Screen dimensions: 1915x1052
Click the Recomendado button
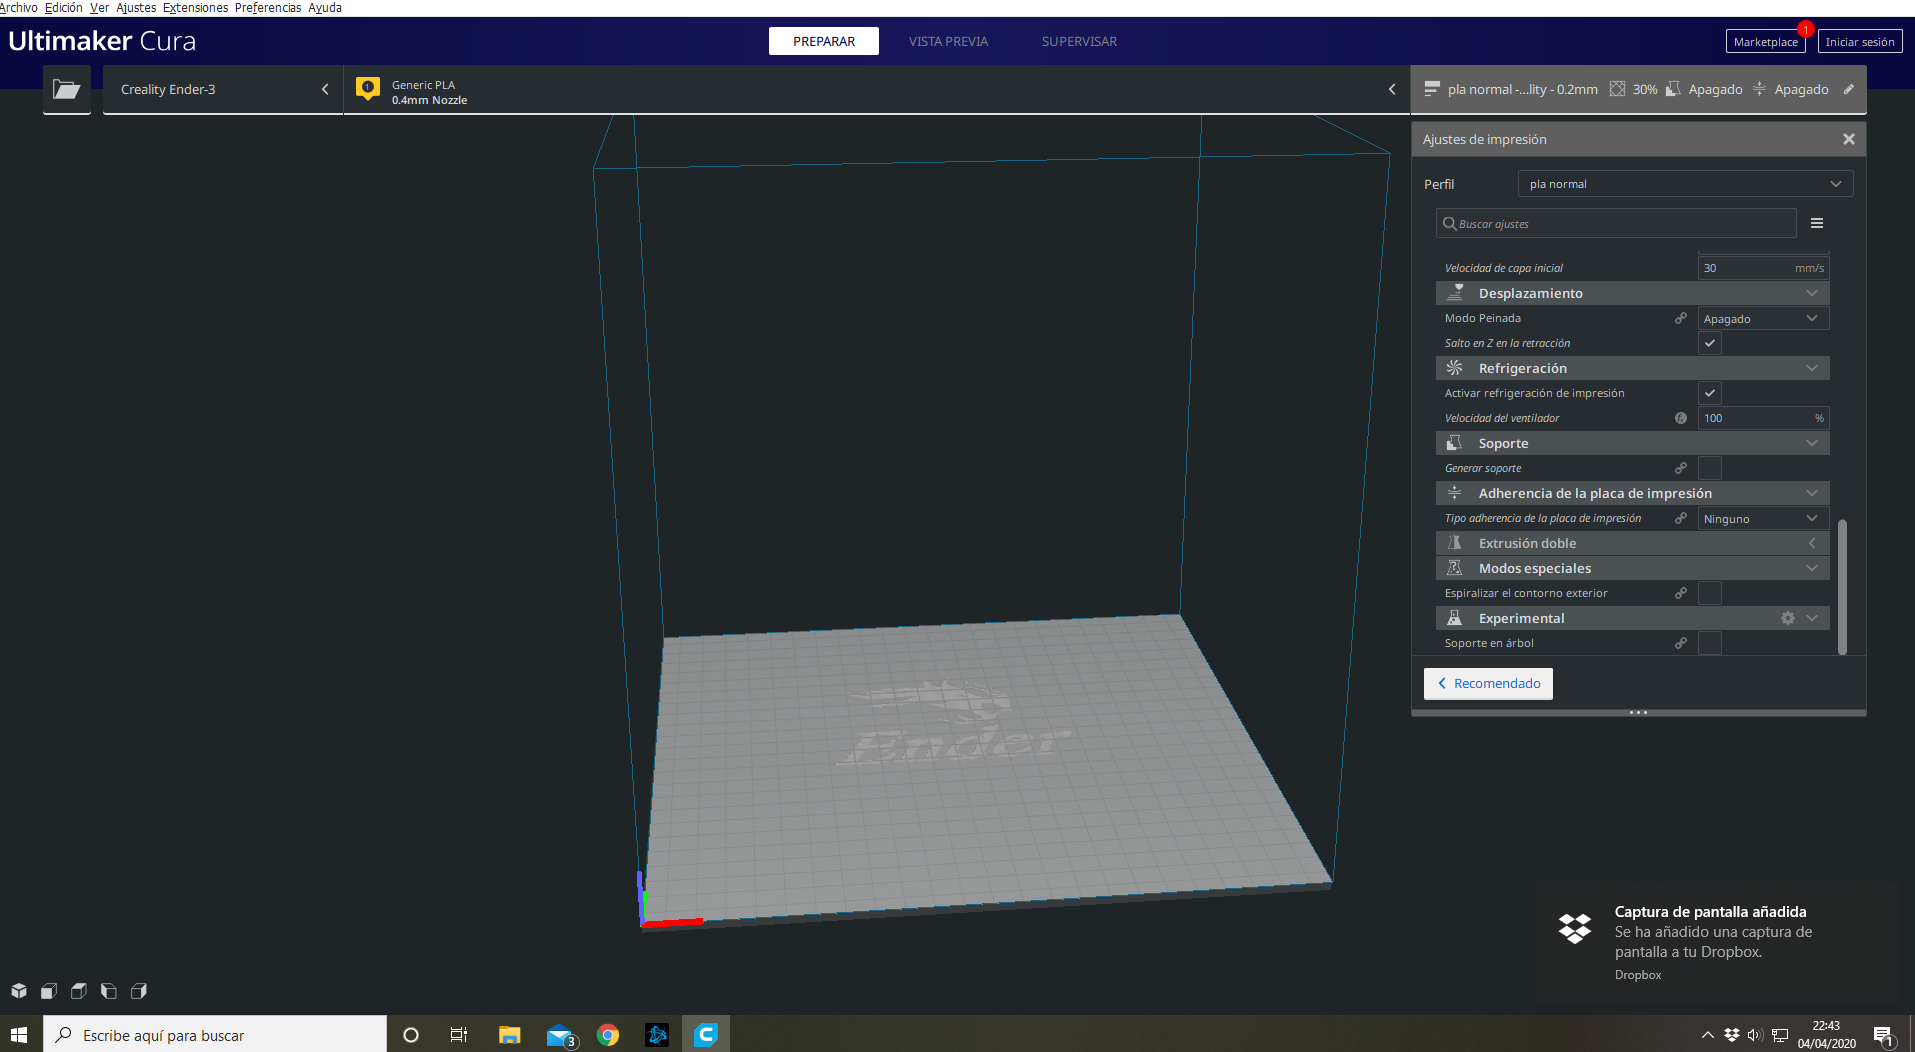pos(1488,684)
